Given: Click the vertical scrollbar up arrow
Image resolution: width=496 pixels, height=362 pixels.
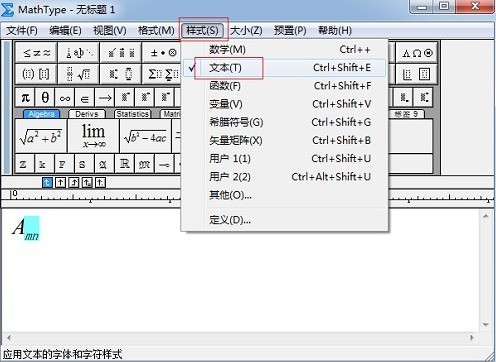Looking at the screenshot, I should (x=486, y=216).
